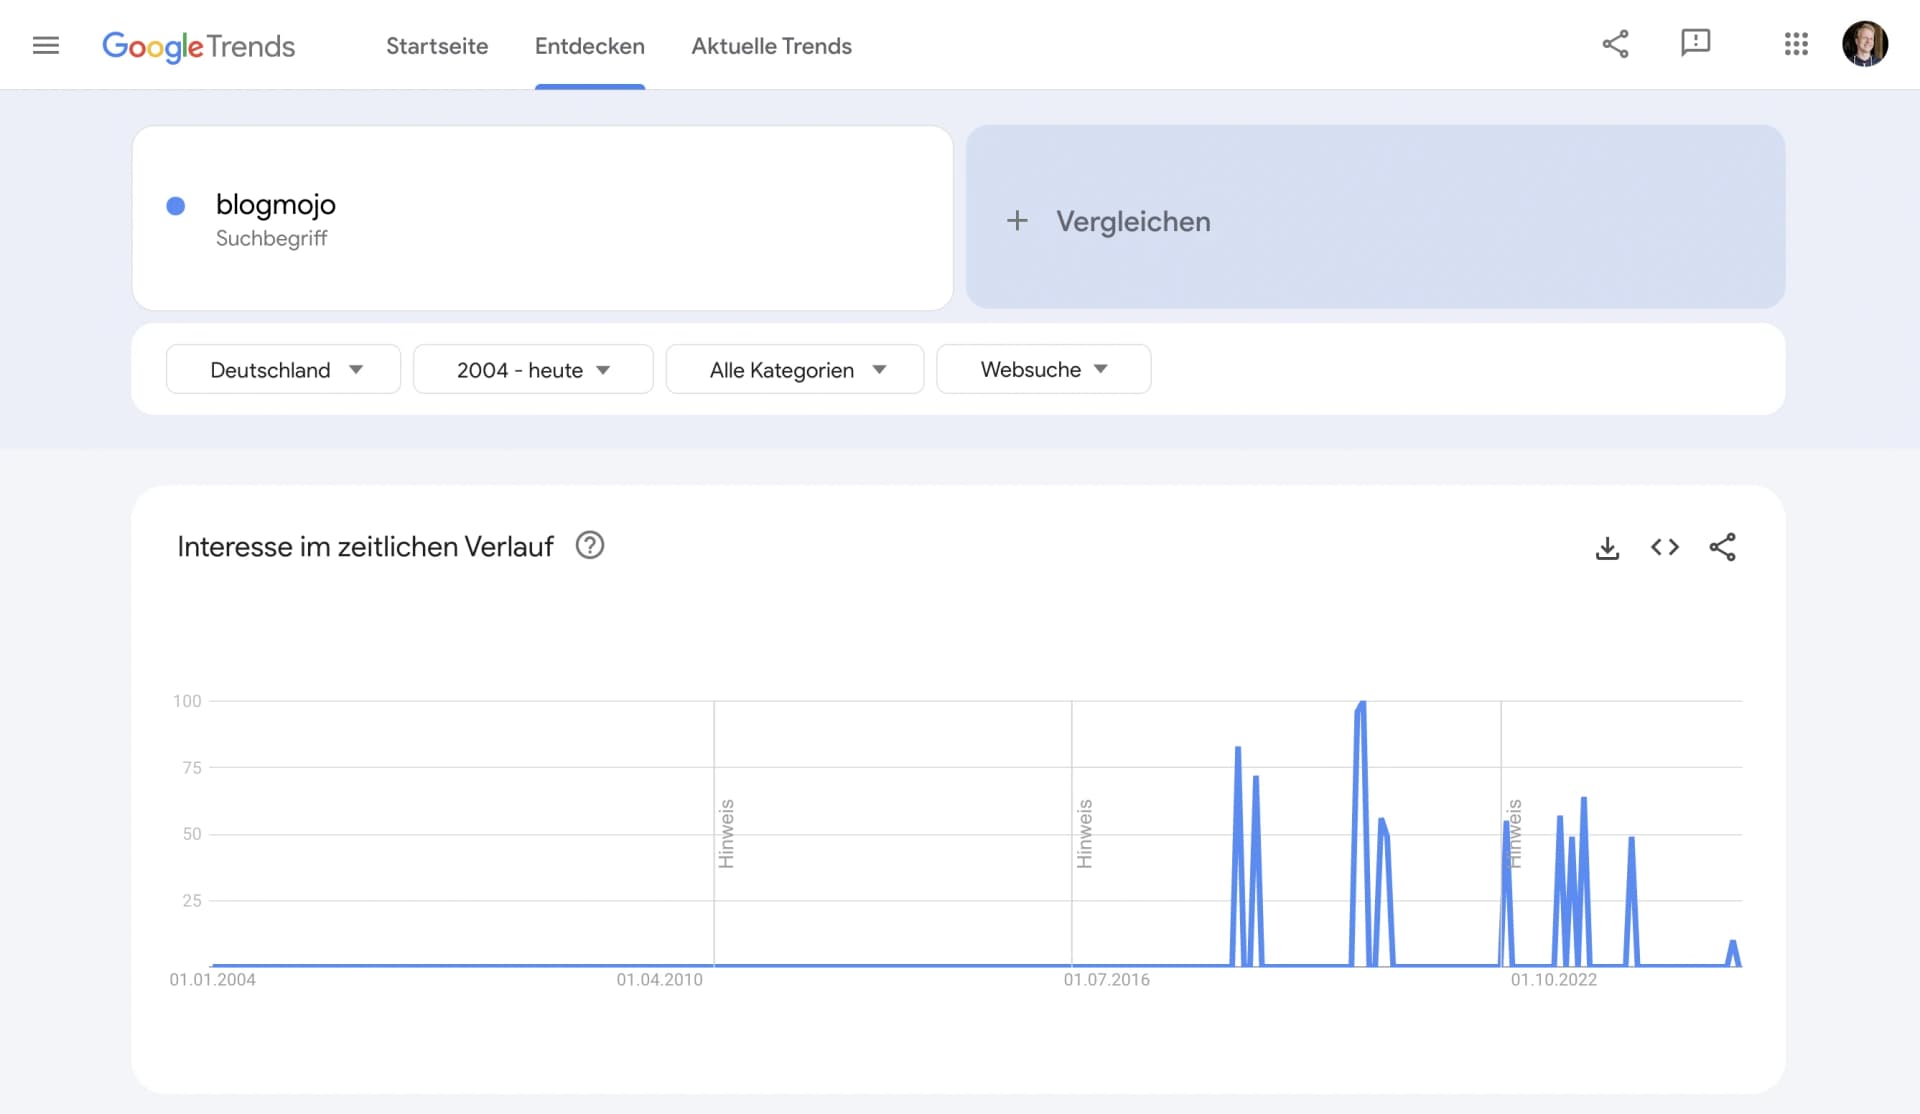Open the embed code for the chart

[x=1665, y=547]
